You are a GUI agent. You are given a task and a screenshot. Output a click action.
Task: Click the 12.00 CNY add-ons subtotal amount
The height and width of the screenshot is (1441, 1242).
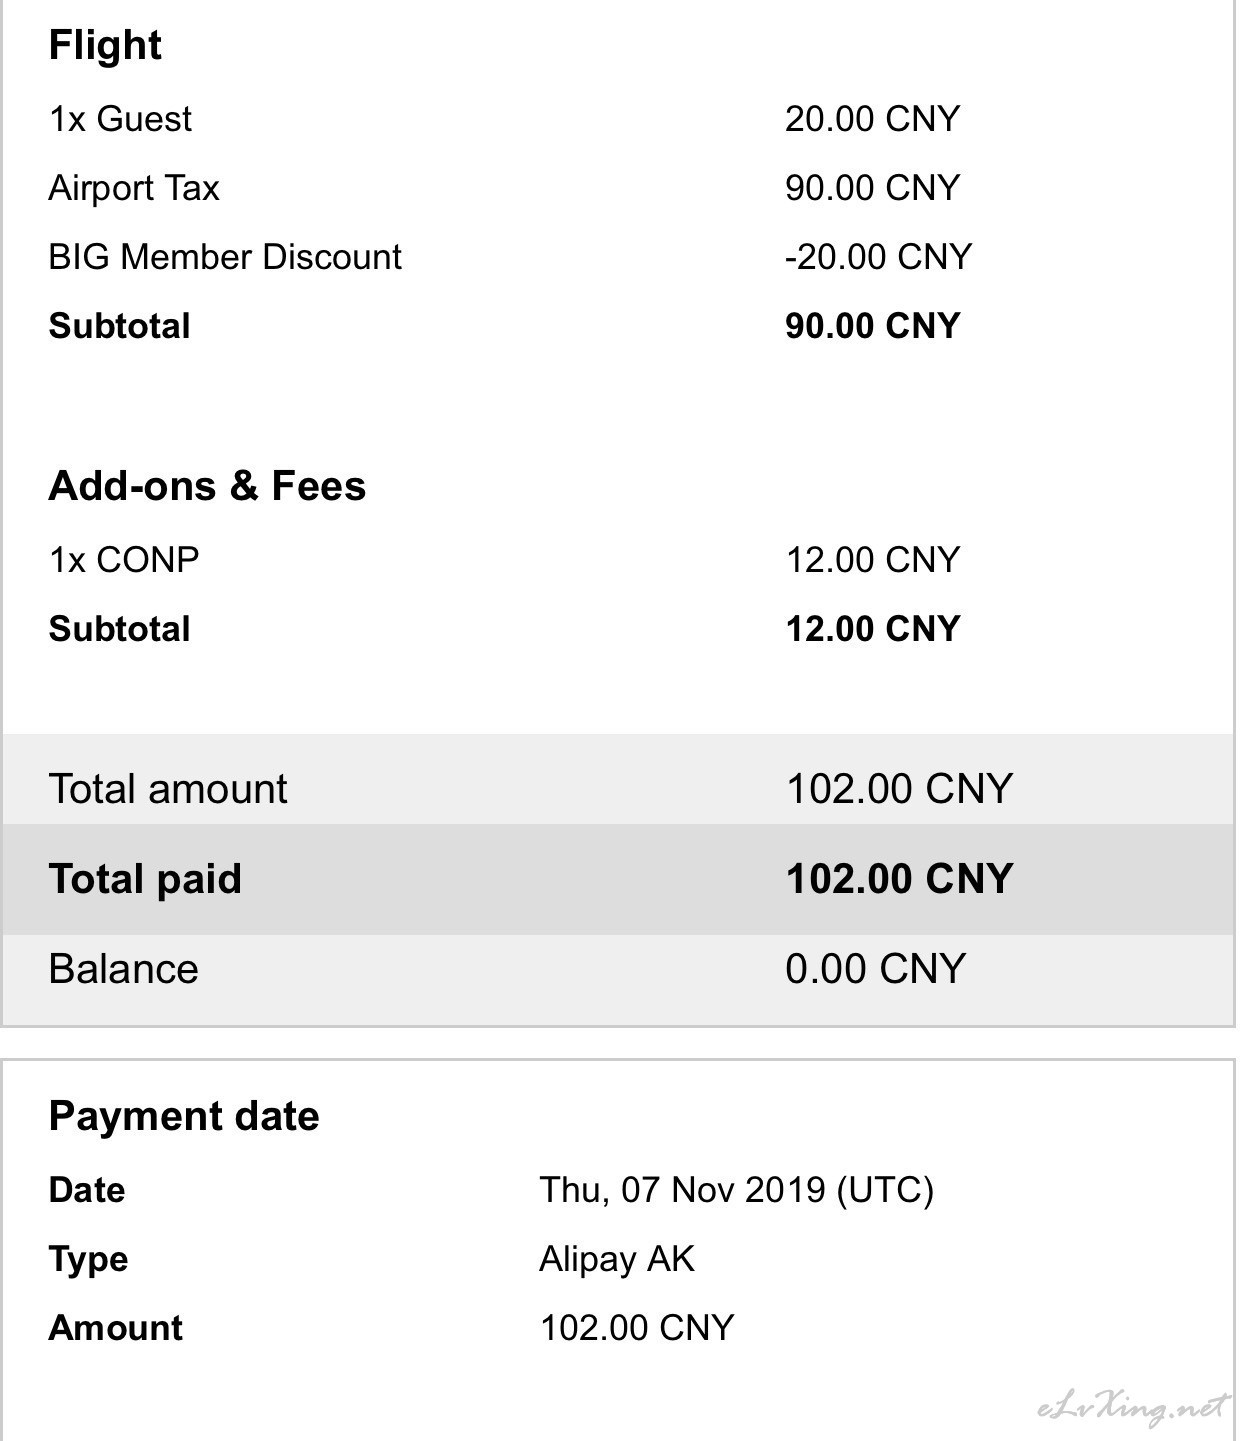click(872, 629)
